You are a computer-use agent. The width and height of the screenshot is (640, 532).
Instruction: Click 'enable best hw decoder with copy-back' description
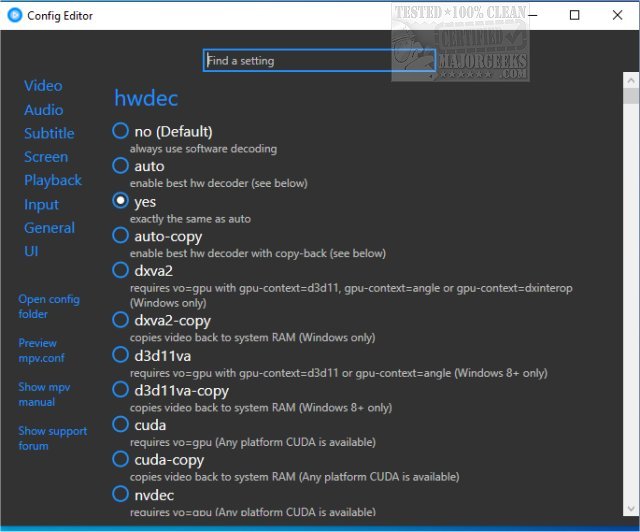pos(258,254)
